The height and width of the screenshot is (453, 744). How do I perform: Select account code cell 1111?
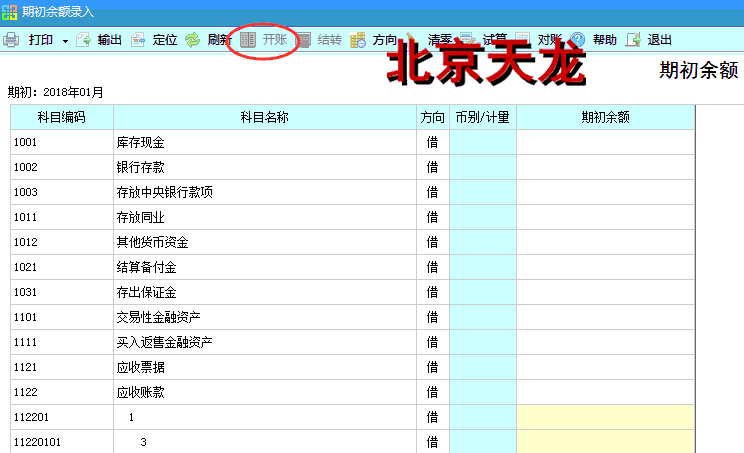click(x=62, y=342)
